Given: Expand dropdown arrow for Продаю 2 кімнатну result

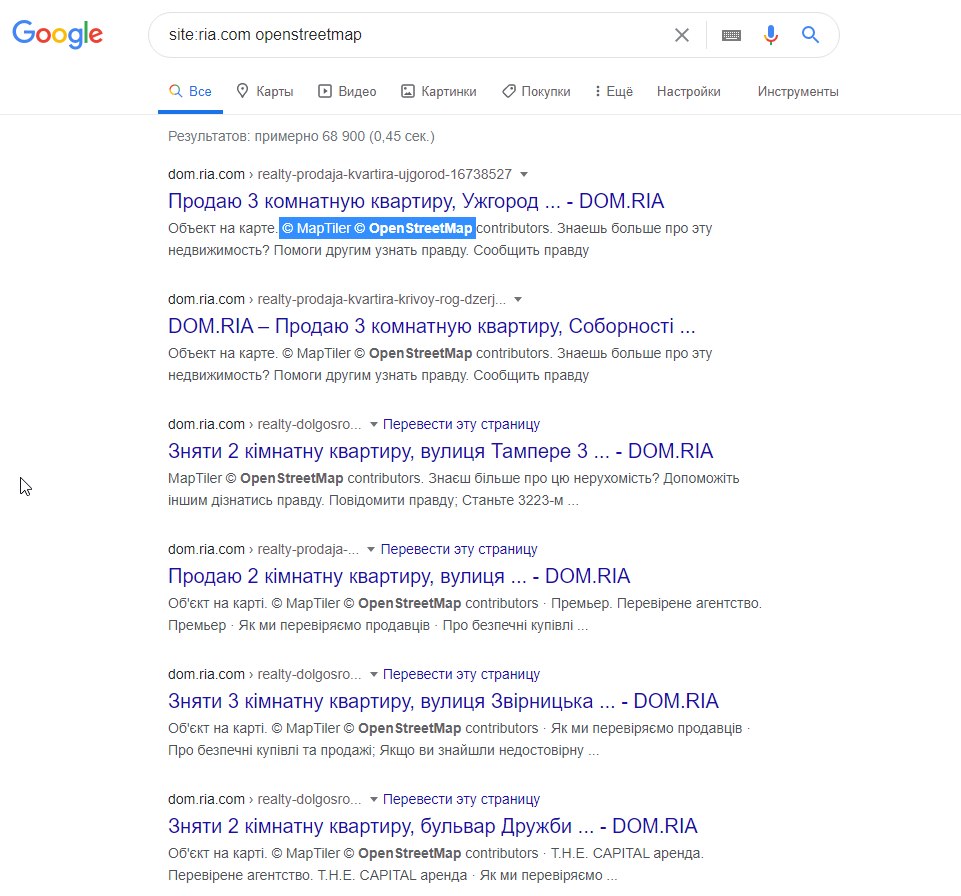Looking at the screenshot, I should (x=371, y=550).
